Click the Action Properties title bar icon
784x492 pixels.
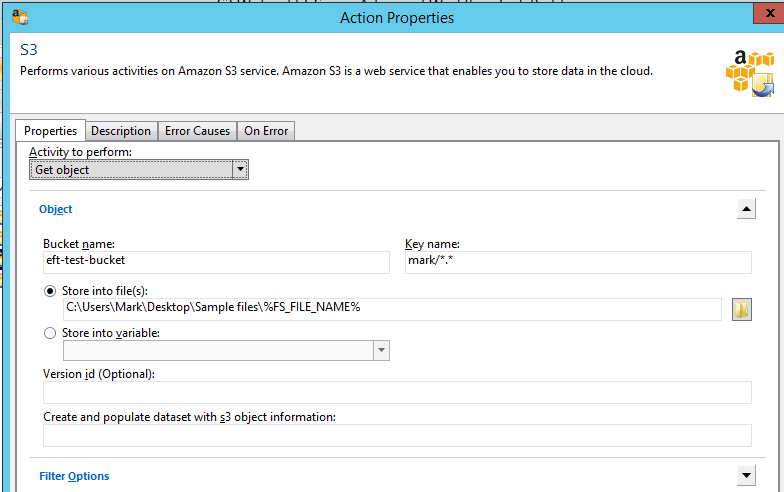click(x=19, y=17)
